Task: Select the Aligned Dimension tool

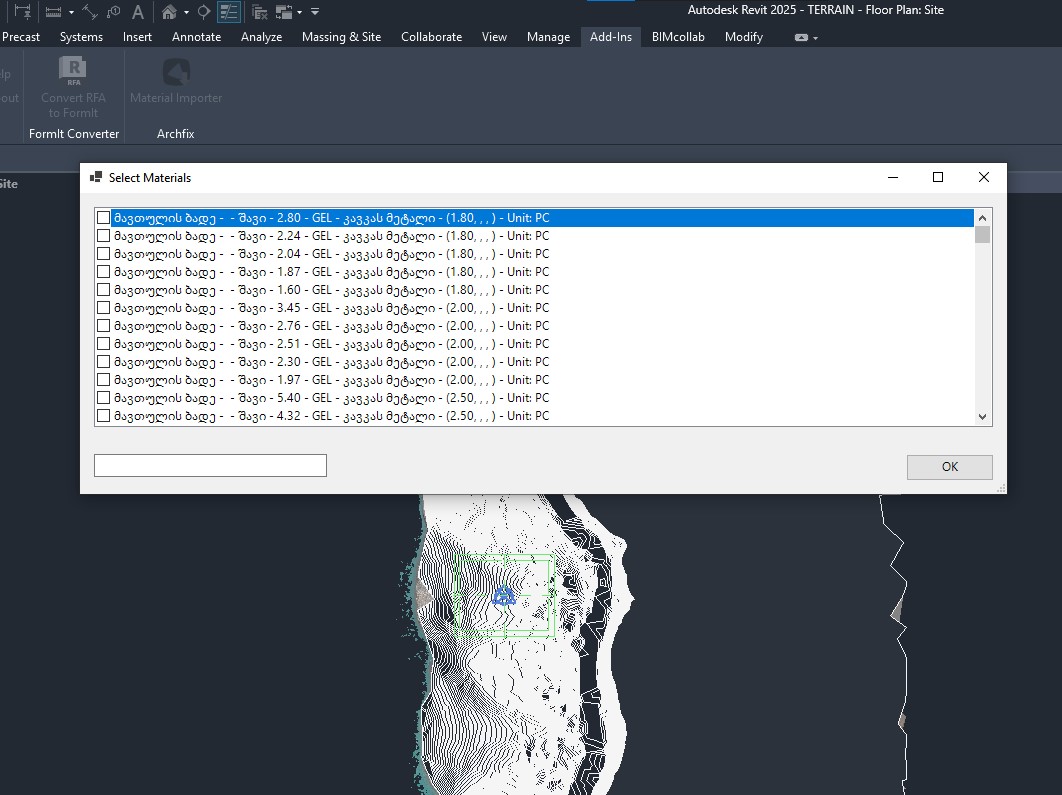Action: tap(90, 12)
